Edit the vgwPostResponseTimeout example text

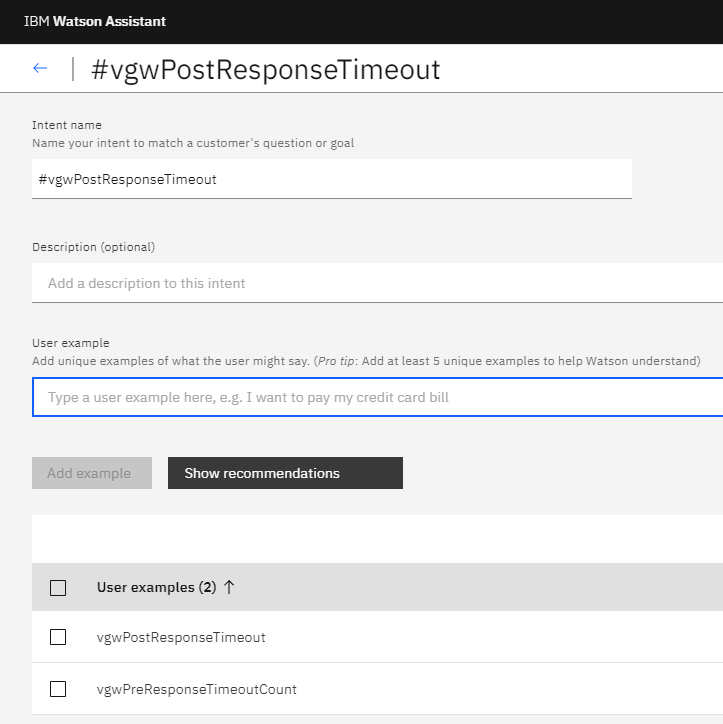tap(181, 637)
